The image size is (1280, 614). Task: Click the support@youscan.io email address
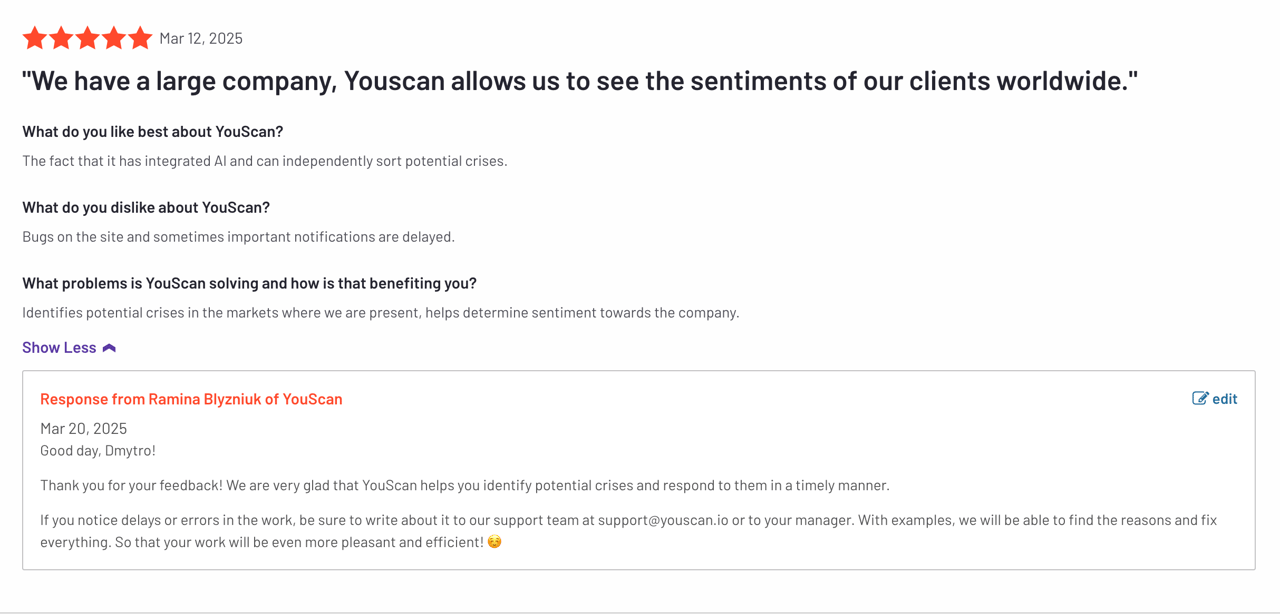click(663, 520)
